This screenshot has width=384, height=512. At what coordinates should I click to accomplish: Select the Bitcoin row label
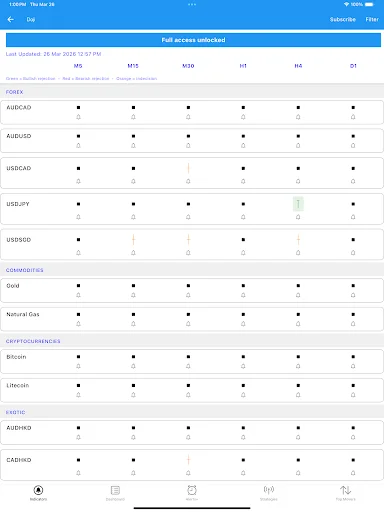pyautogui.click(x=16, y=357)
